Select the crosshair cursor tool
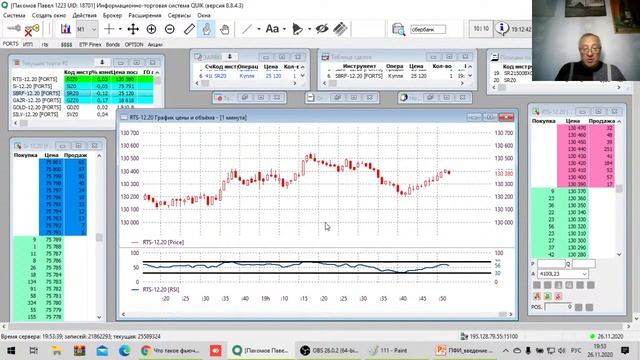Image resolution: width=640 pixels, height=360 pixels. pos(109,29)
